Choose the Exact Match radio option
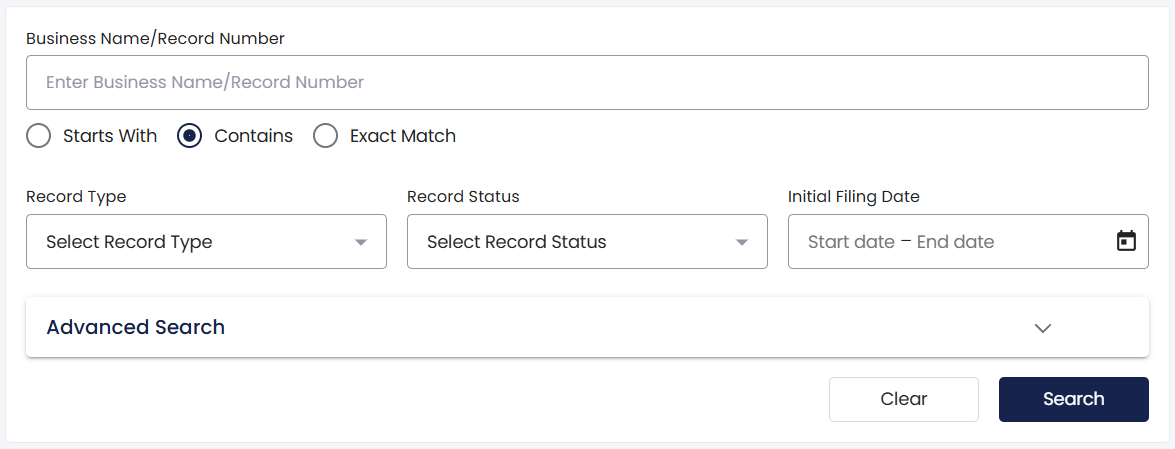The image size is (1175, 449). pyautogui.click(x=325, y=136)
